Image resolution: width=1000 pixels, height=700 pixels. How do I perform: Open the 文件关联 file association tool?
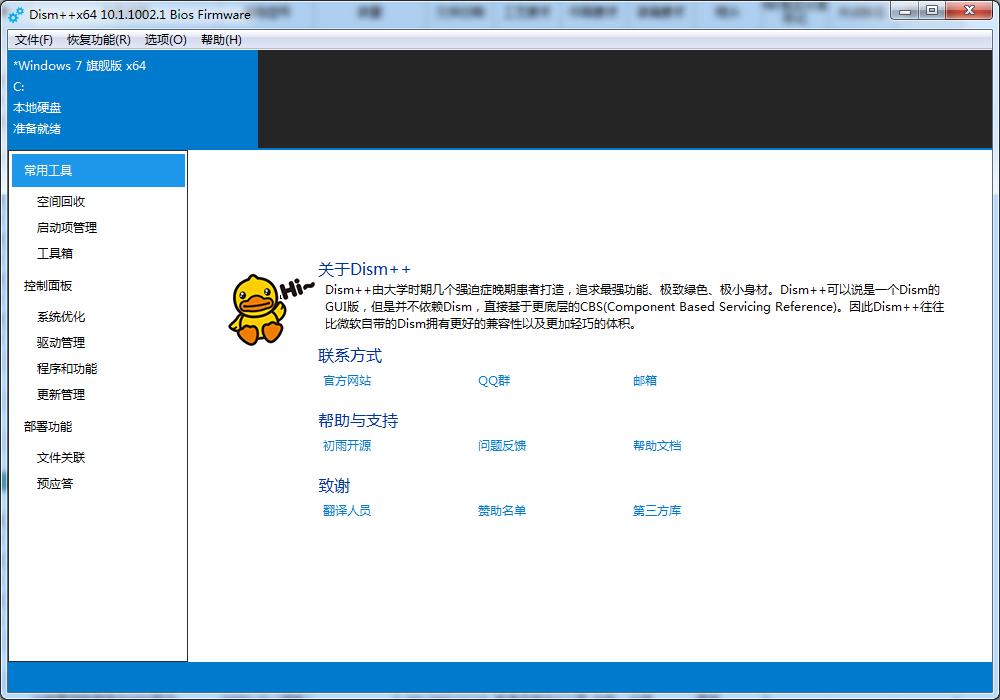click(x=61, y=457)
